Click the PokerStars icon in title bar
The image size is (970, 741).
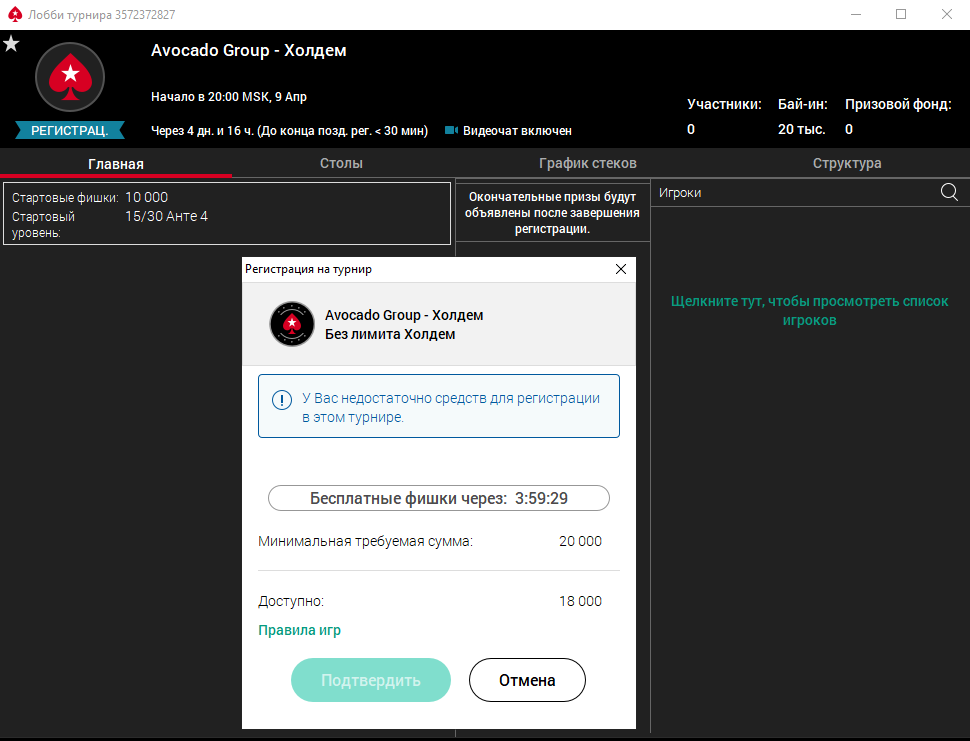click(15, 14)
